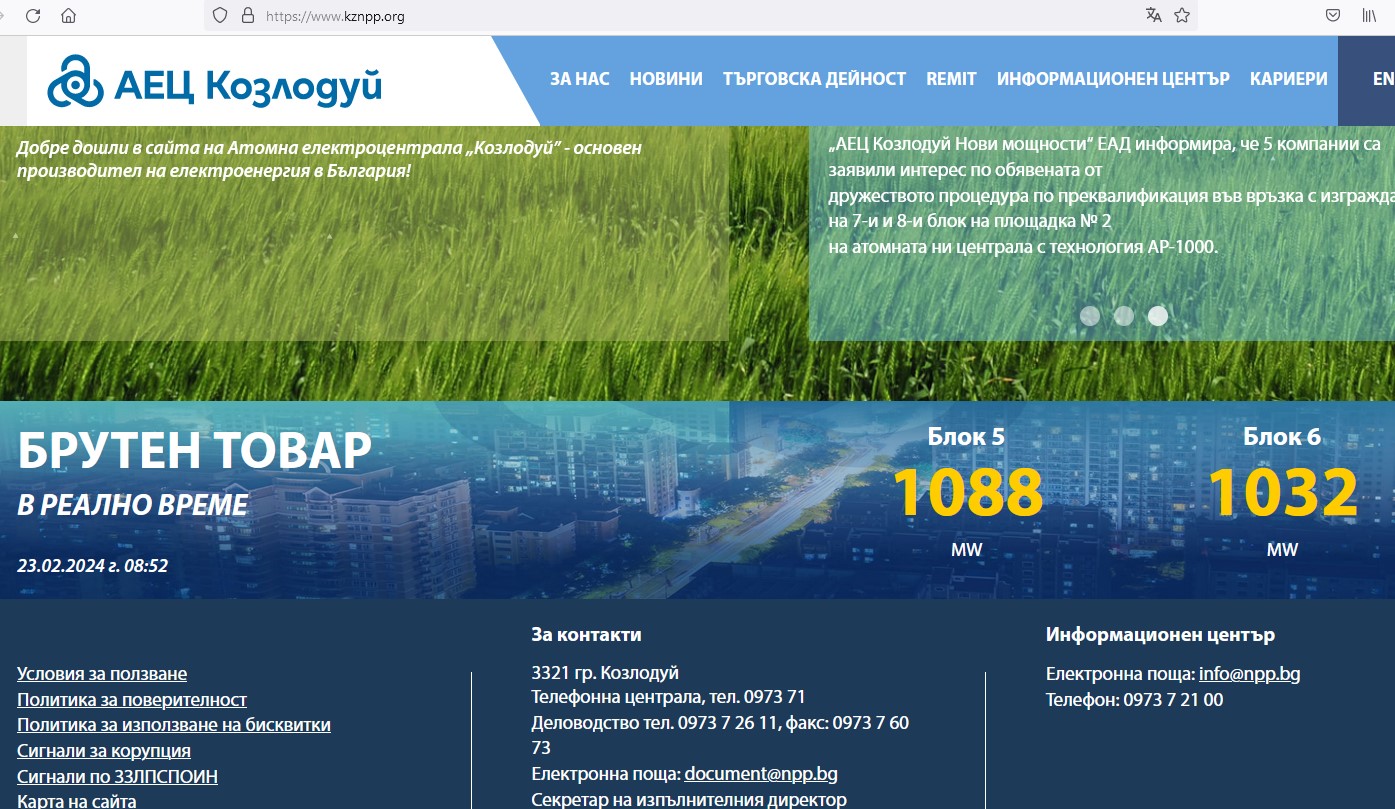Reload the page with the refresh icon

33,16
